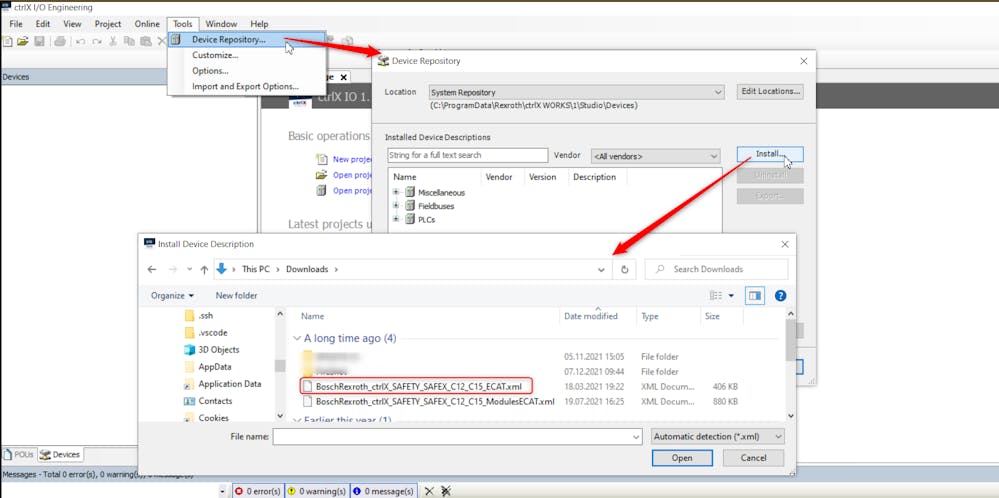Click the New file toolbar icon

point(8,41)
